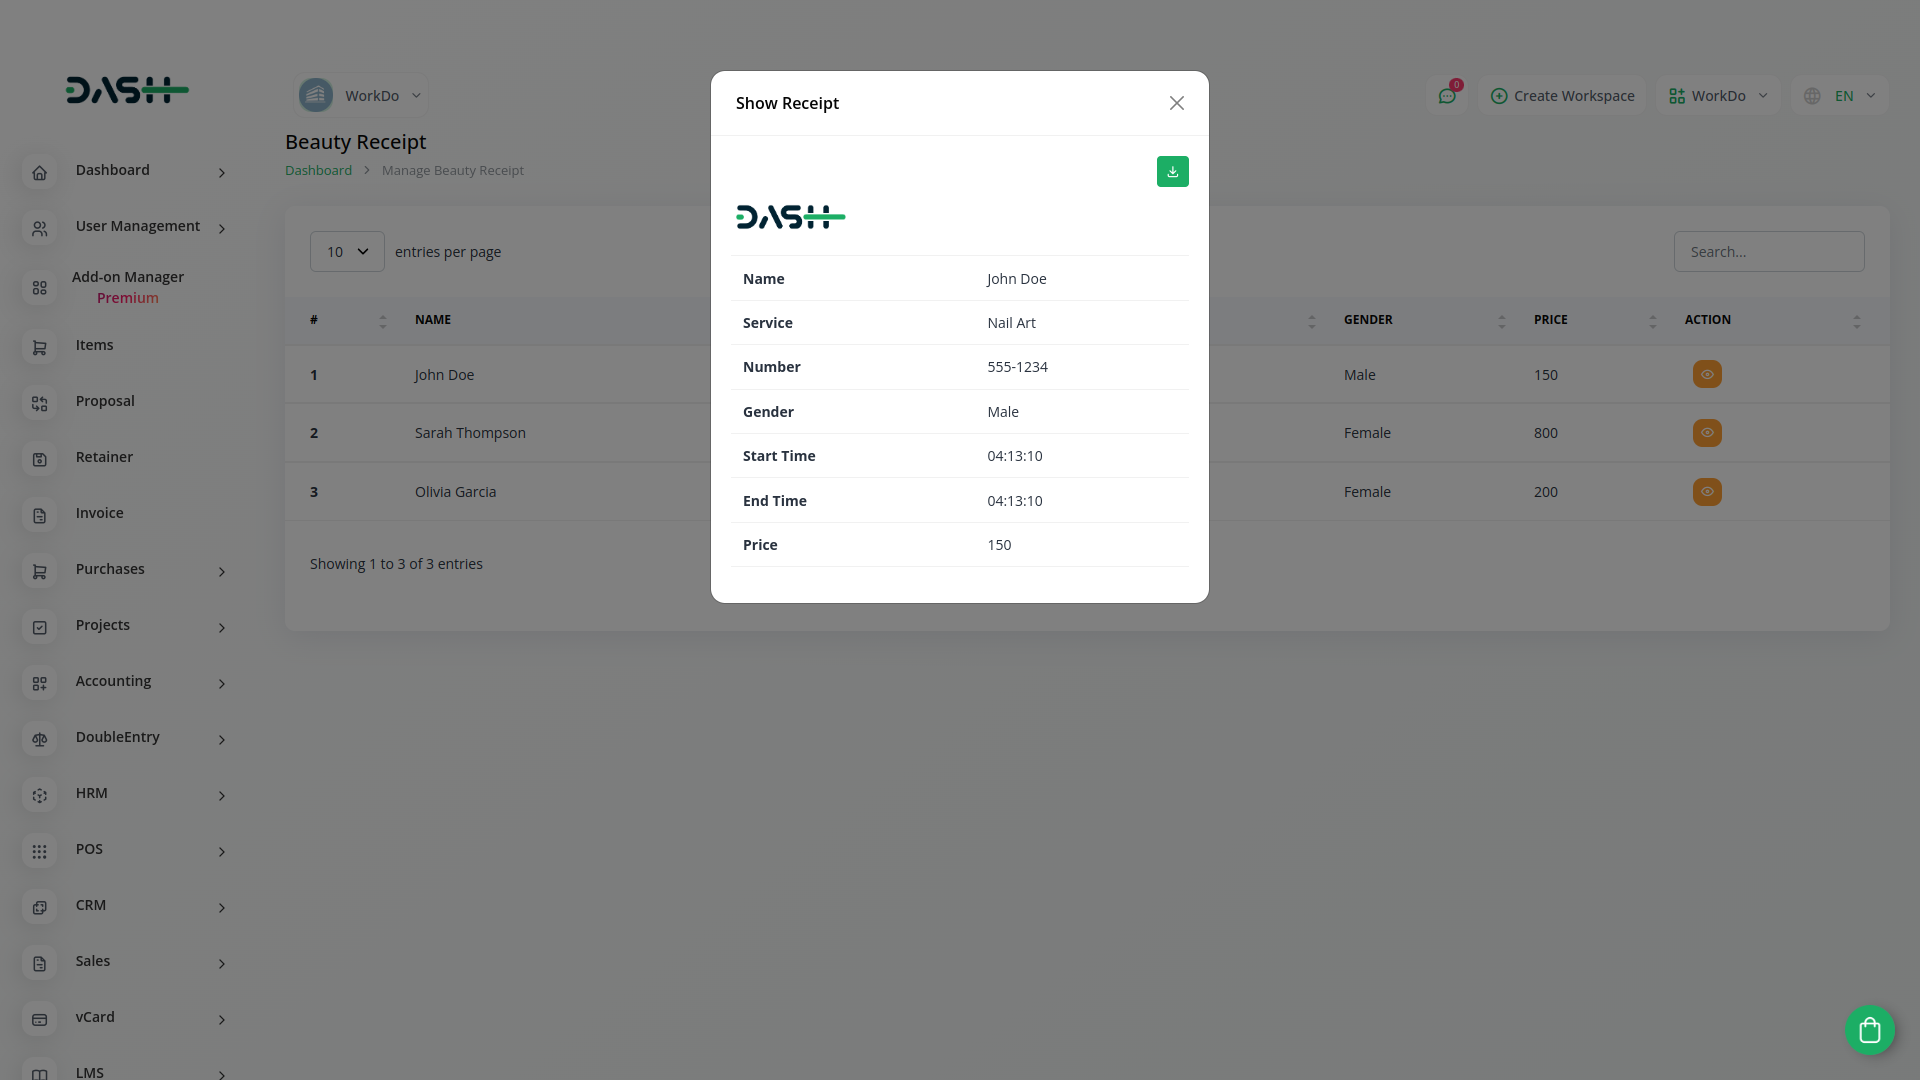Click the Invoice sidebar icon
This screenshot has width=1920, height=1080.
tap(40, 516)
